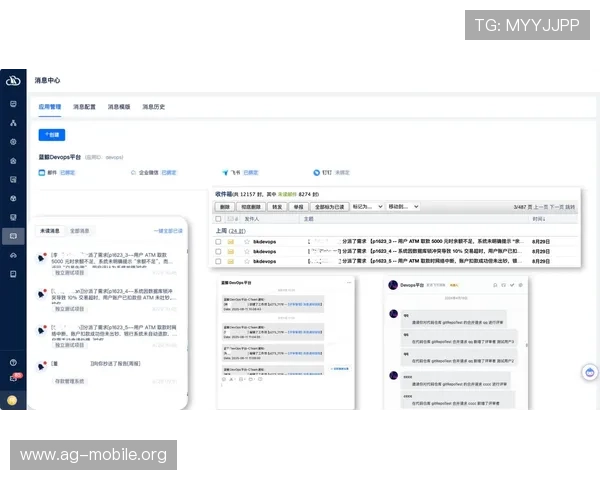Switch to the 消息历史 tab
The image size is (600, 480).
click(x=154, y=107)
